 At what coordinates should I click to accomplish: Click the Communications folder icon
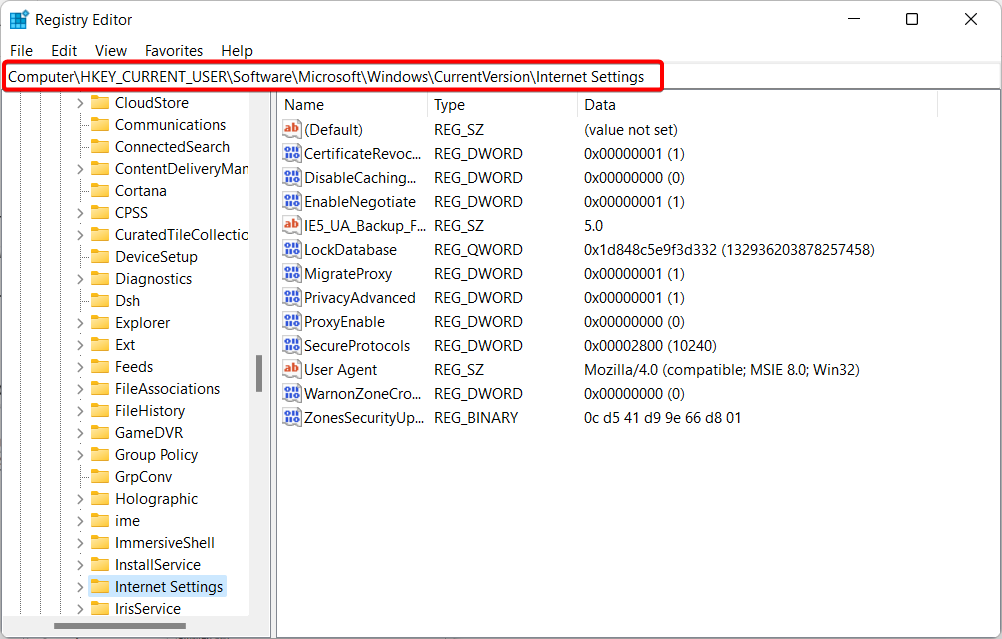[x=100, y=125]
